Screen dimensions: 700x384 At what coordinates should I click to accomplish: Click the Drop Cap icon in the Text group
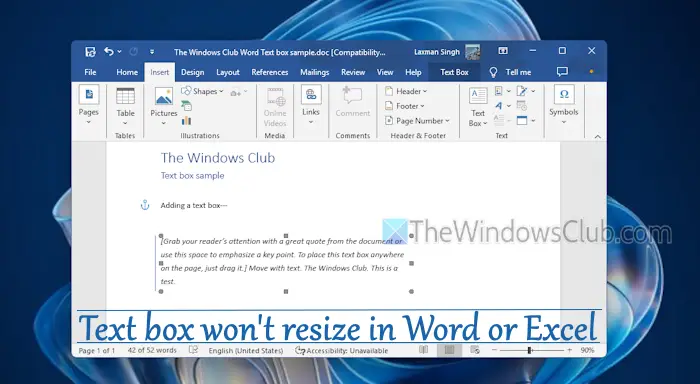tap(499, 120)
